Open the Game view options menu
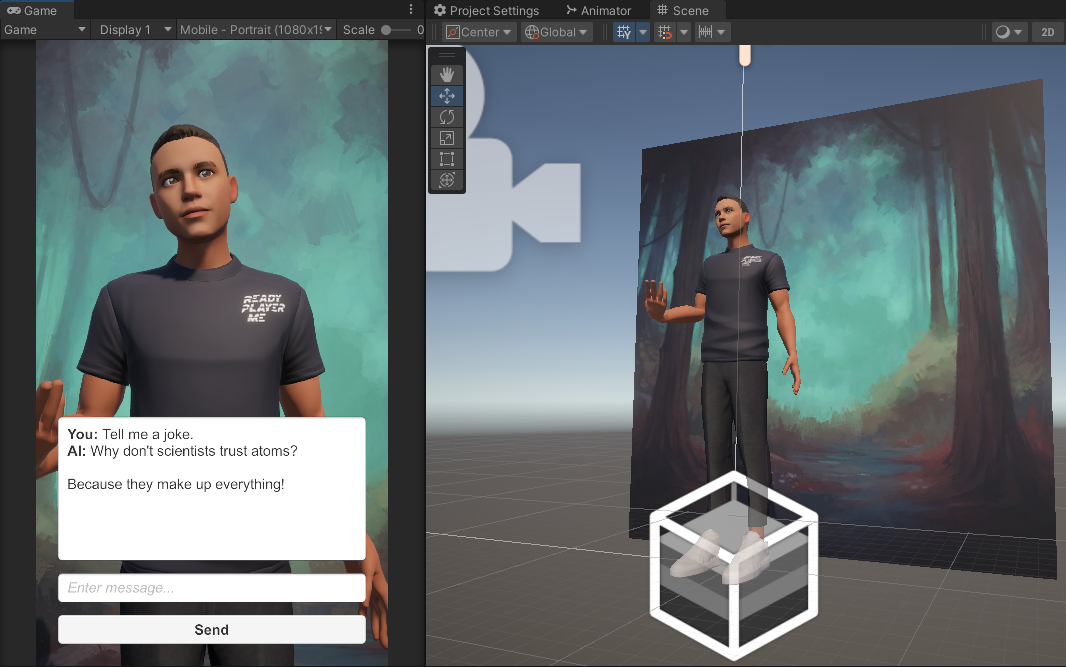The width and height of the screenshot is (1066, 667). click(x=410, y=8)
